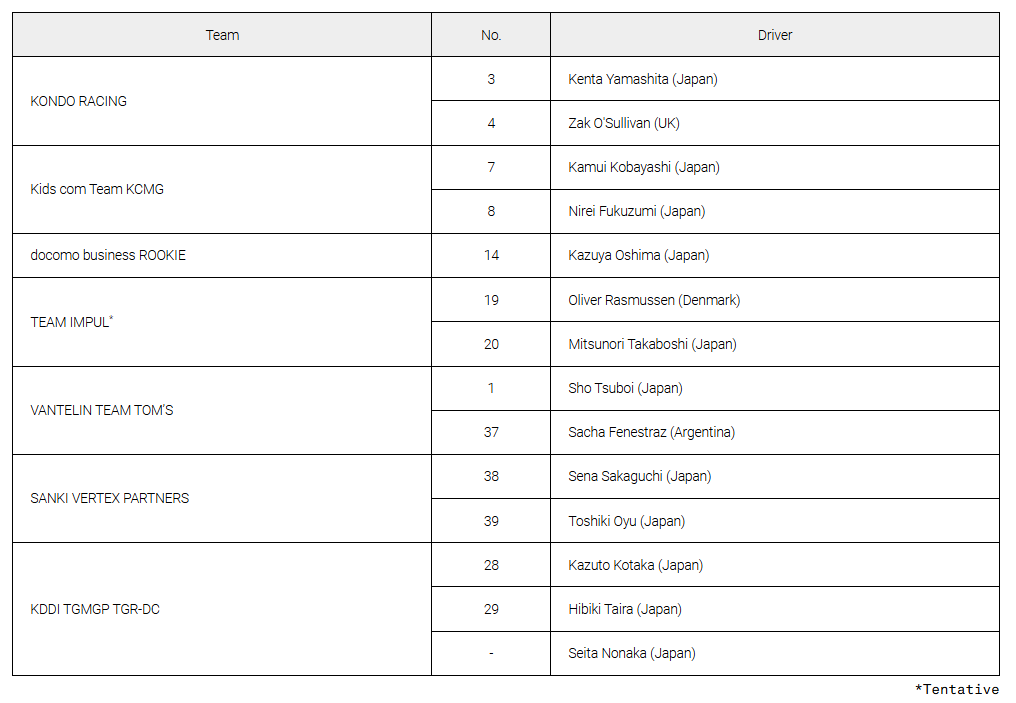Select Kamui Kobayashi (Japan) driver entry
The height and width of the screenshot is (703, 1016).
pyautogui.click(x=775, y=167)
